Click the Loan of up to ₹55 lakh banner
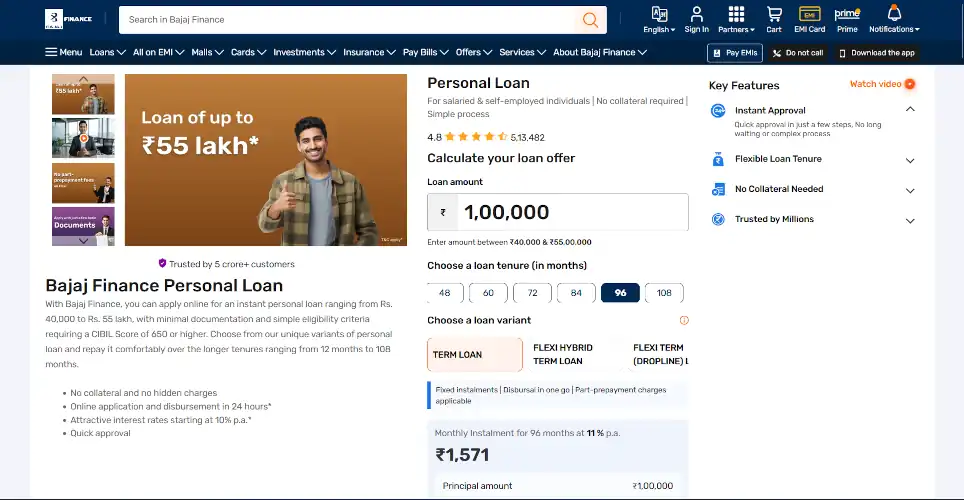The height and width of the screenshot is (500, 964). [266, 160]
